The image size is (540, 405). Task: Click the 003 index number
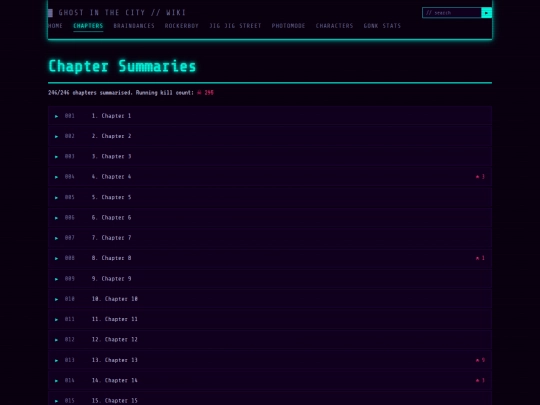coord(70,156)
